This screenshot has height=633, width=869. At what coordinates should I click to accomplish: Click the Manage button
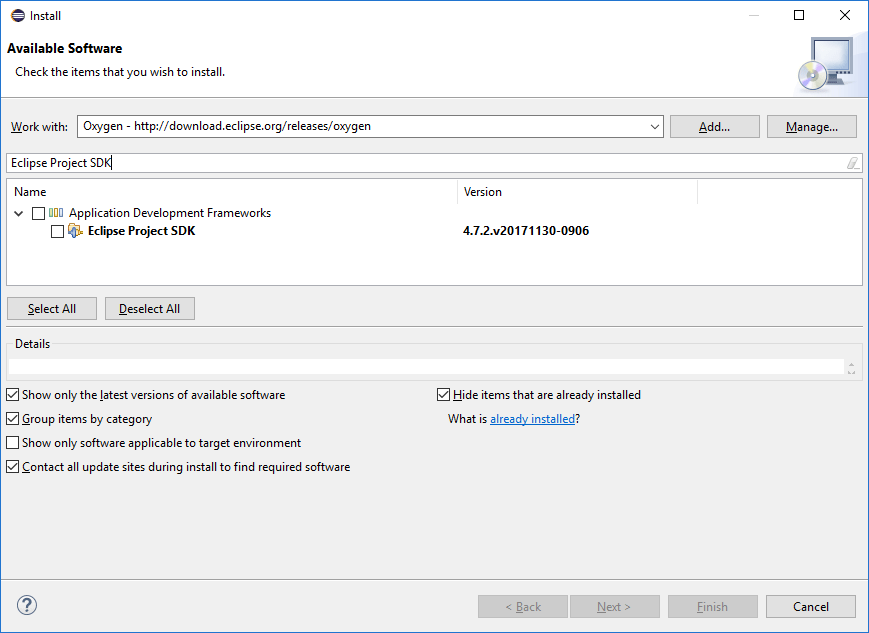(811, 126)
